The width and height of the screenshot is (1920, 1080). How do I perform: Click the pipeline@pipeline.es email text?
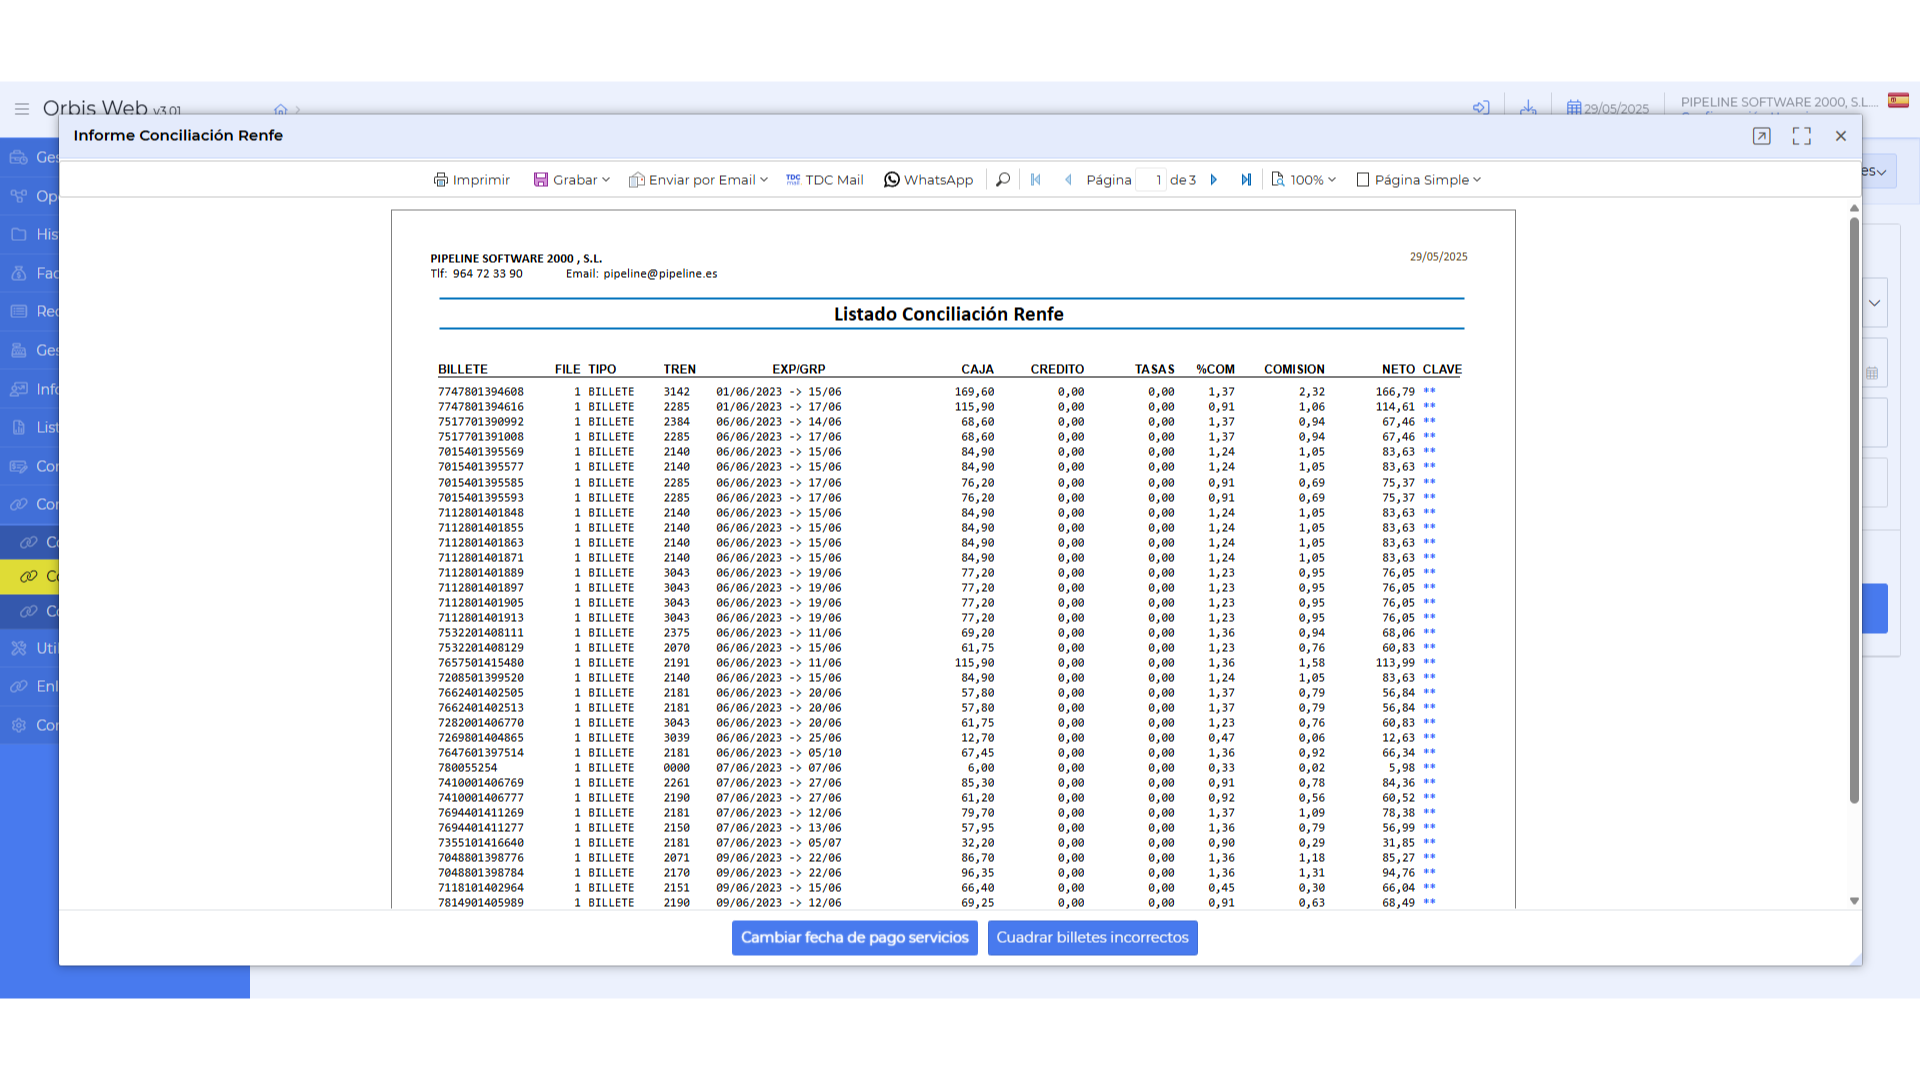(660, 274)
